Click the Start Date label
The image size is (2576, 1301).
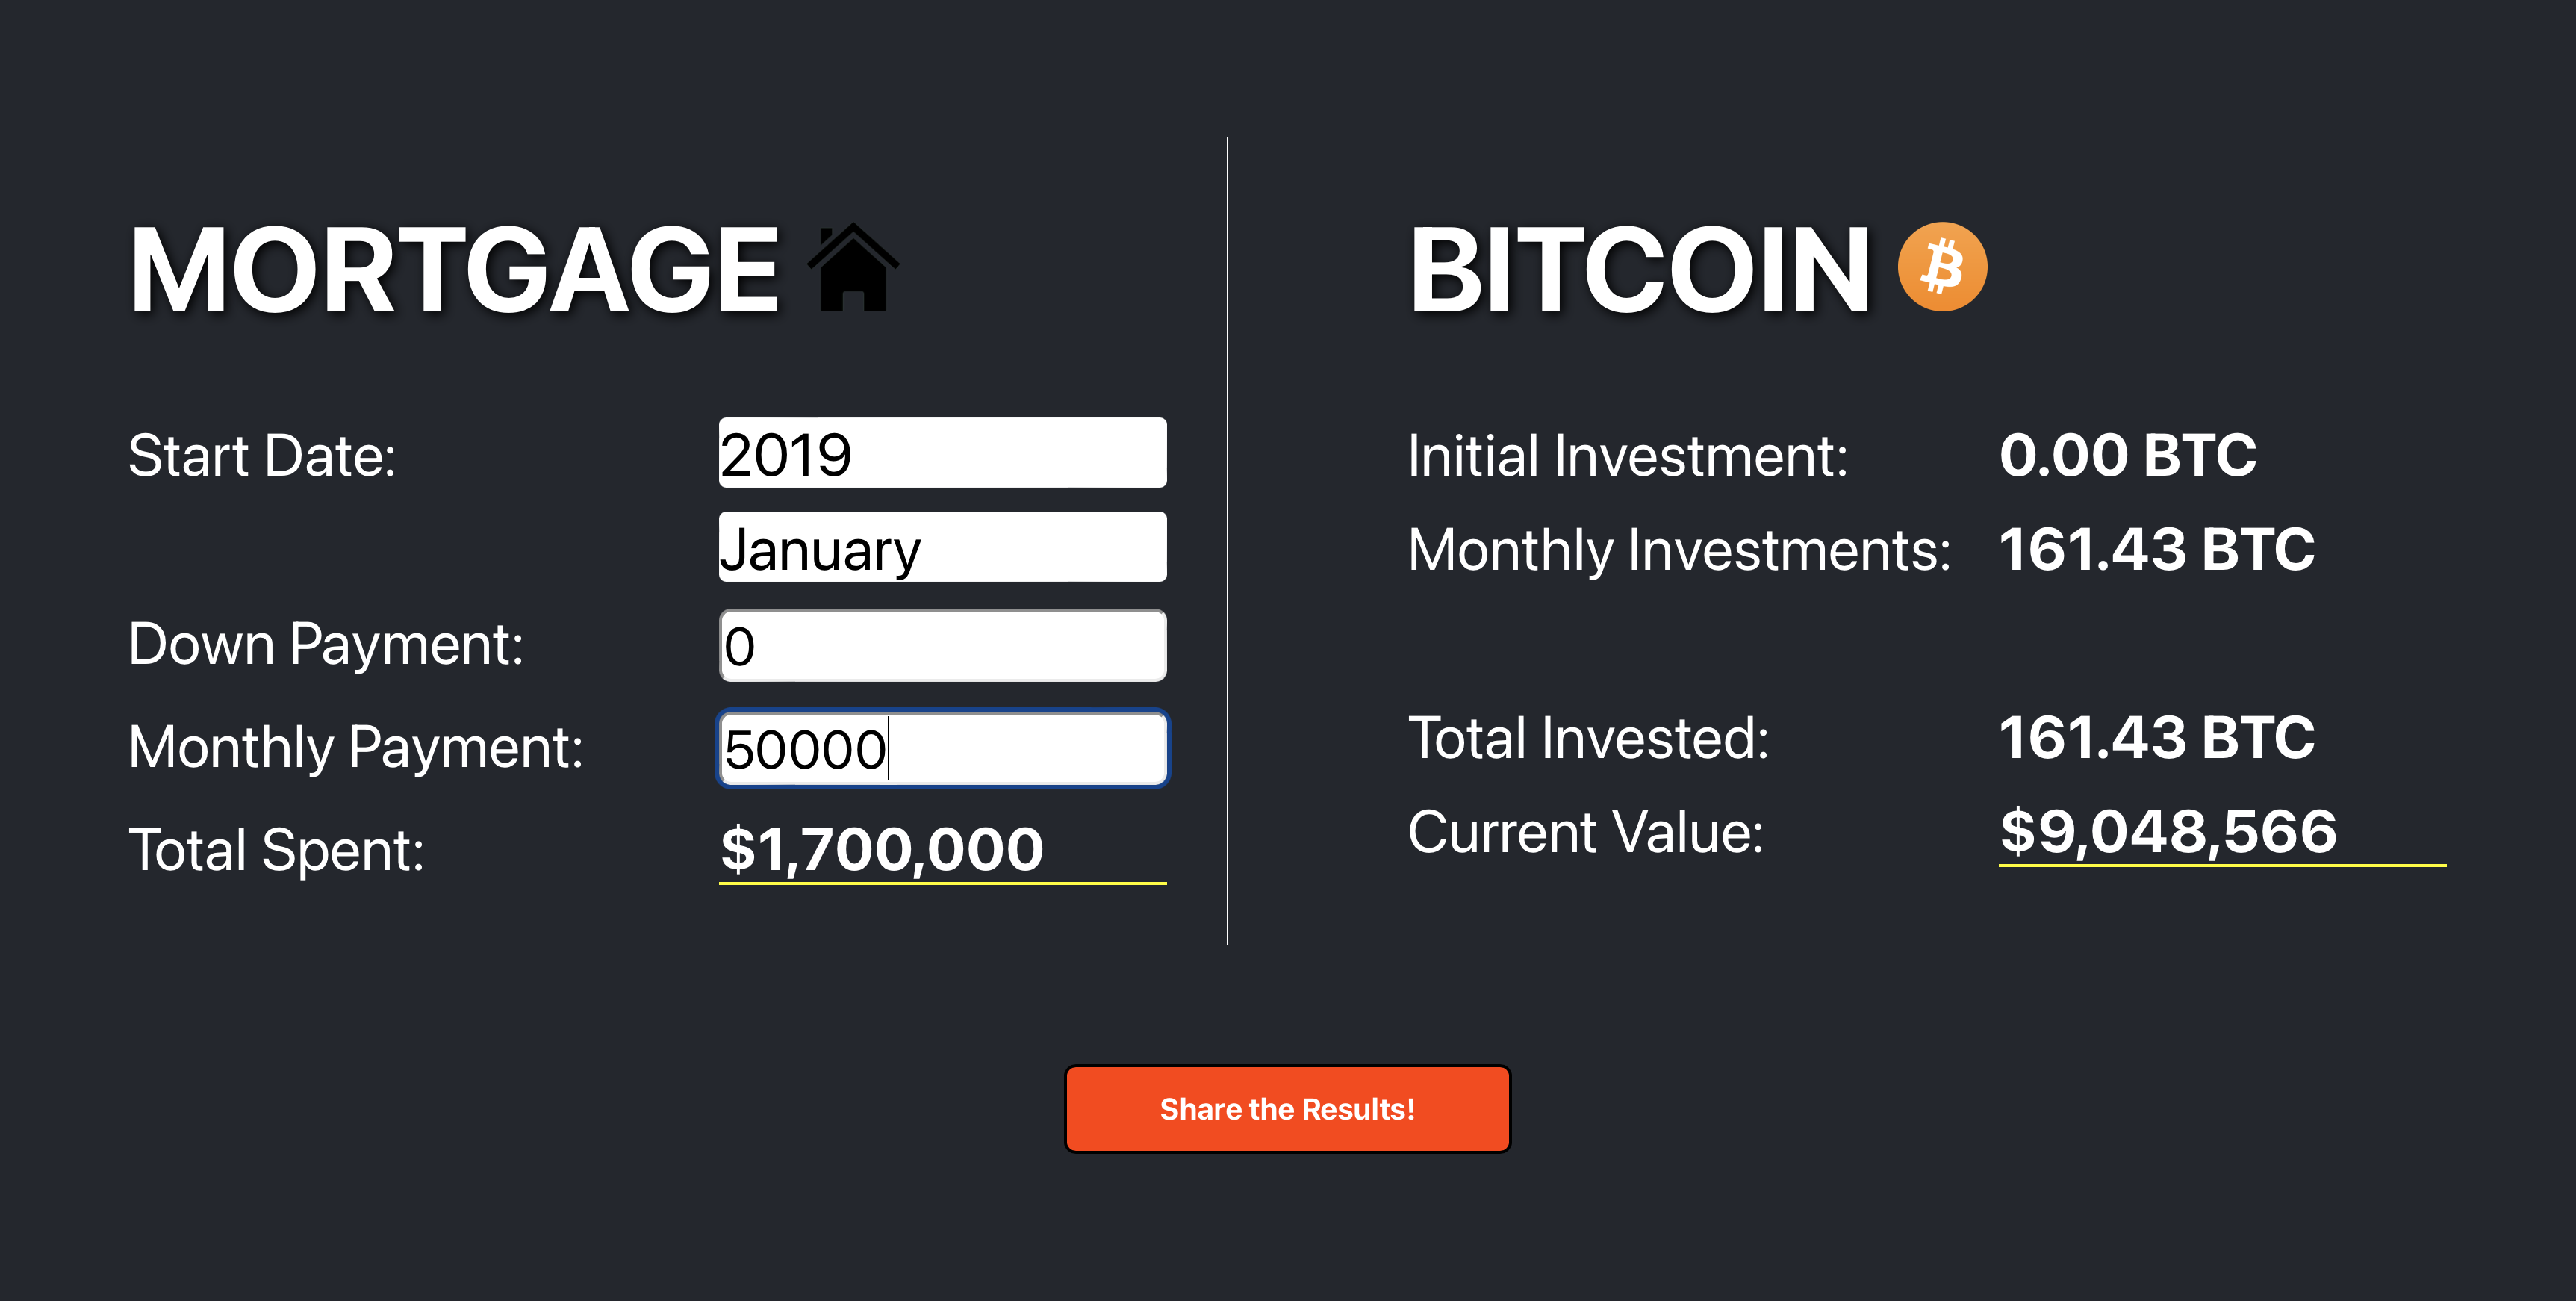tap(263, 455)
